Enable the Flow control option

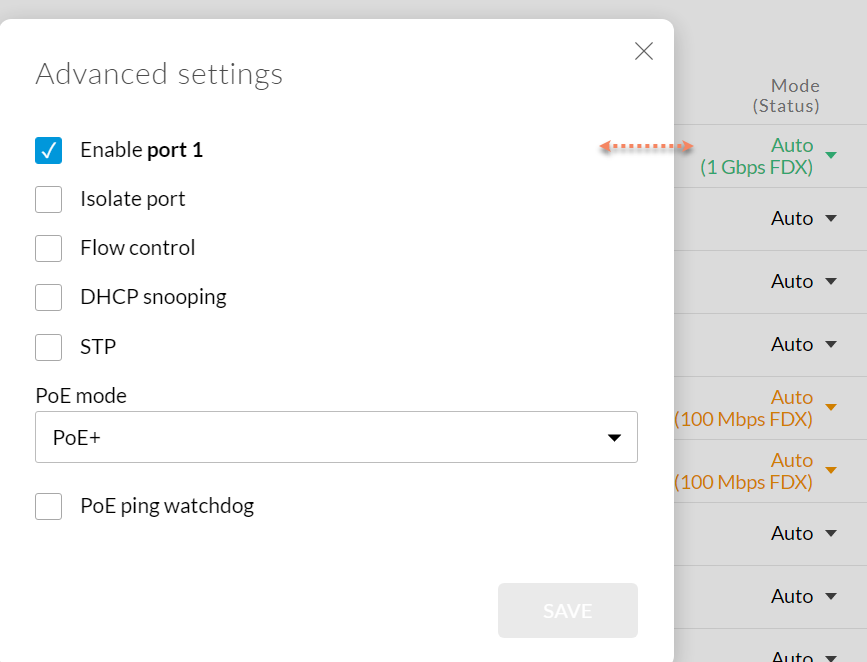[x=49, y=248]
